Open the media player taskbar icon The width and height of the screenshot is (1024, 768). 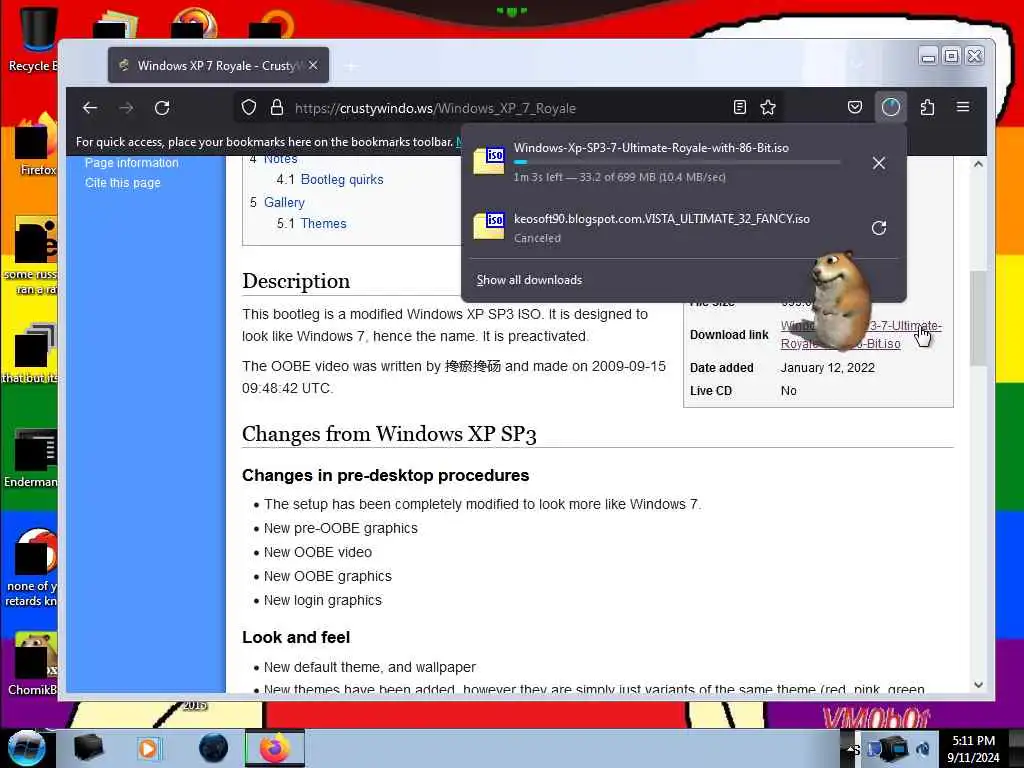pyautogui.click(x=148, y=748)
